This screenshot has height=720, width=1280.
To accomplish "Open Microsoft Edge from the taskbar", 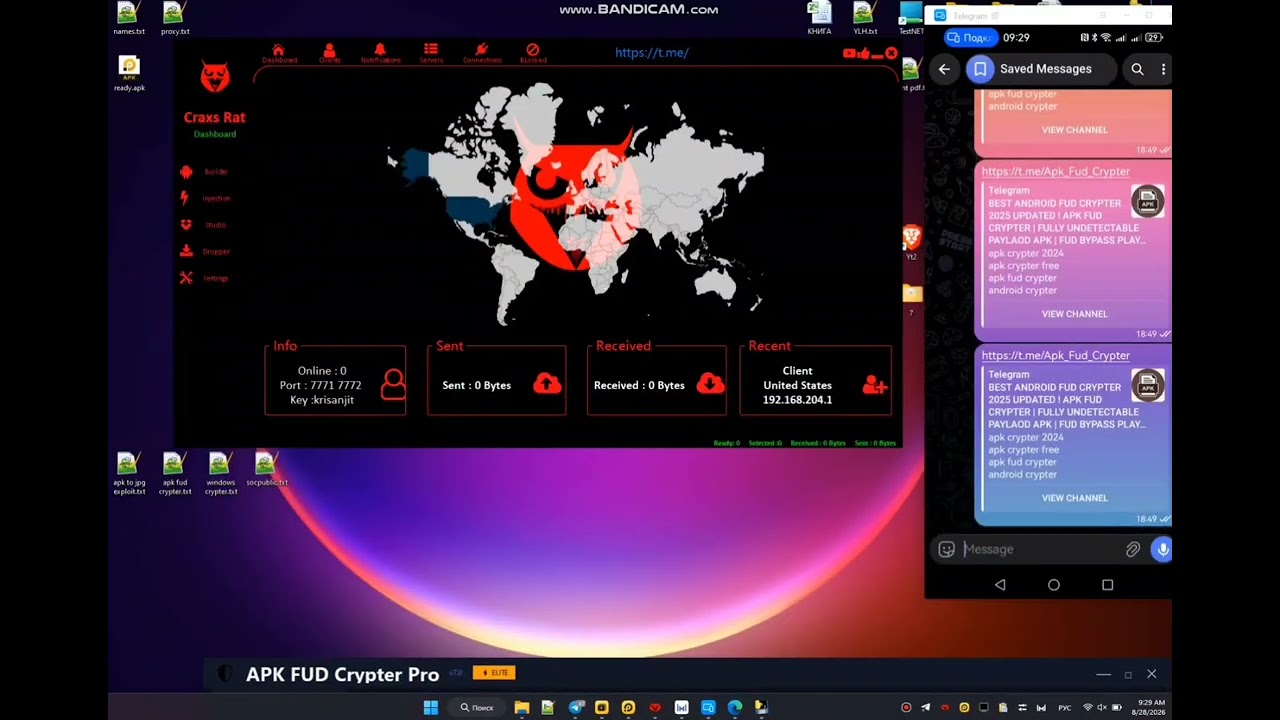I will pyautogui.click(x=735, y=707).
